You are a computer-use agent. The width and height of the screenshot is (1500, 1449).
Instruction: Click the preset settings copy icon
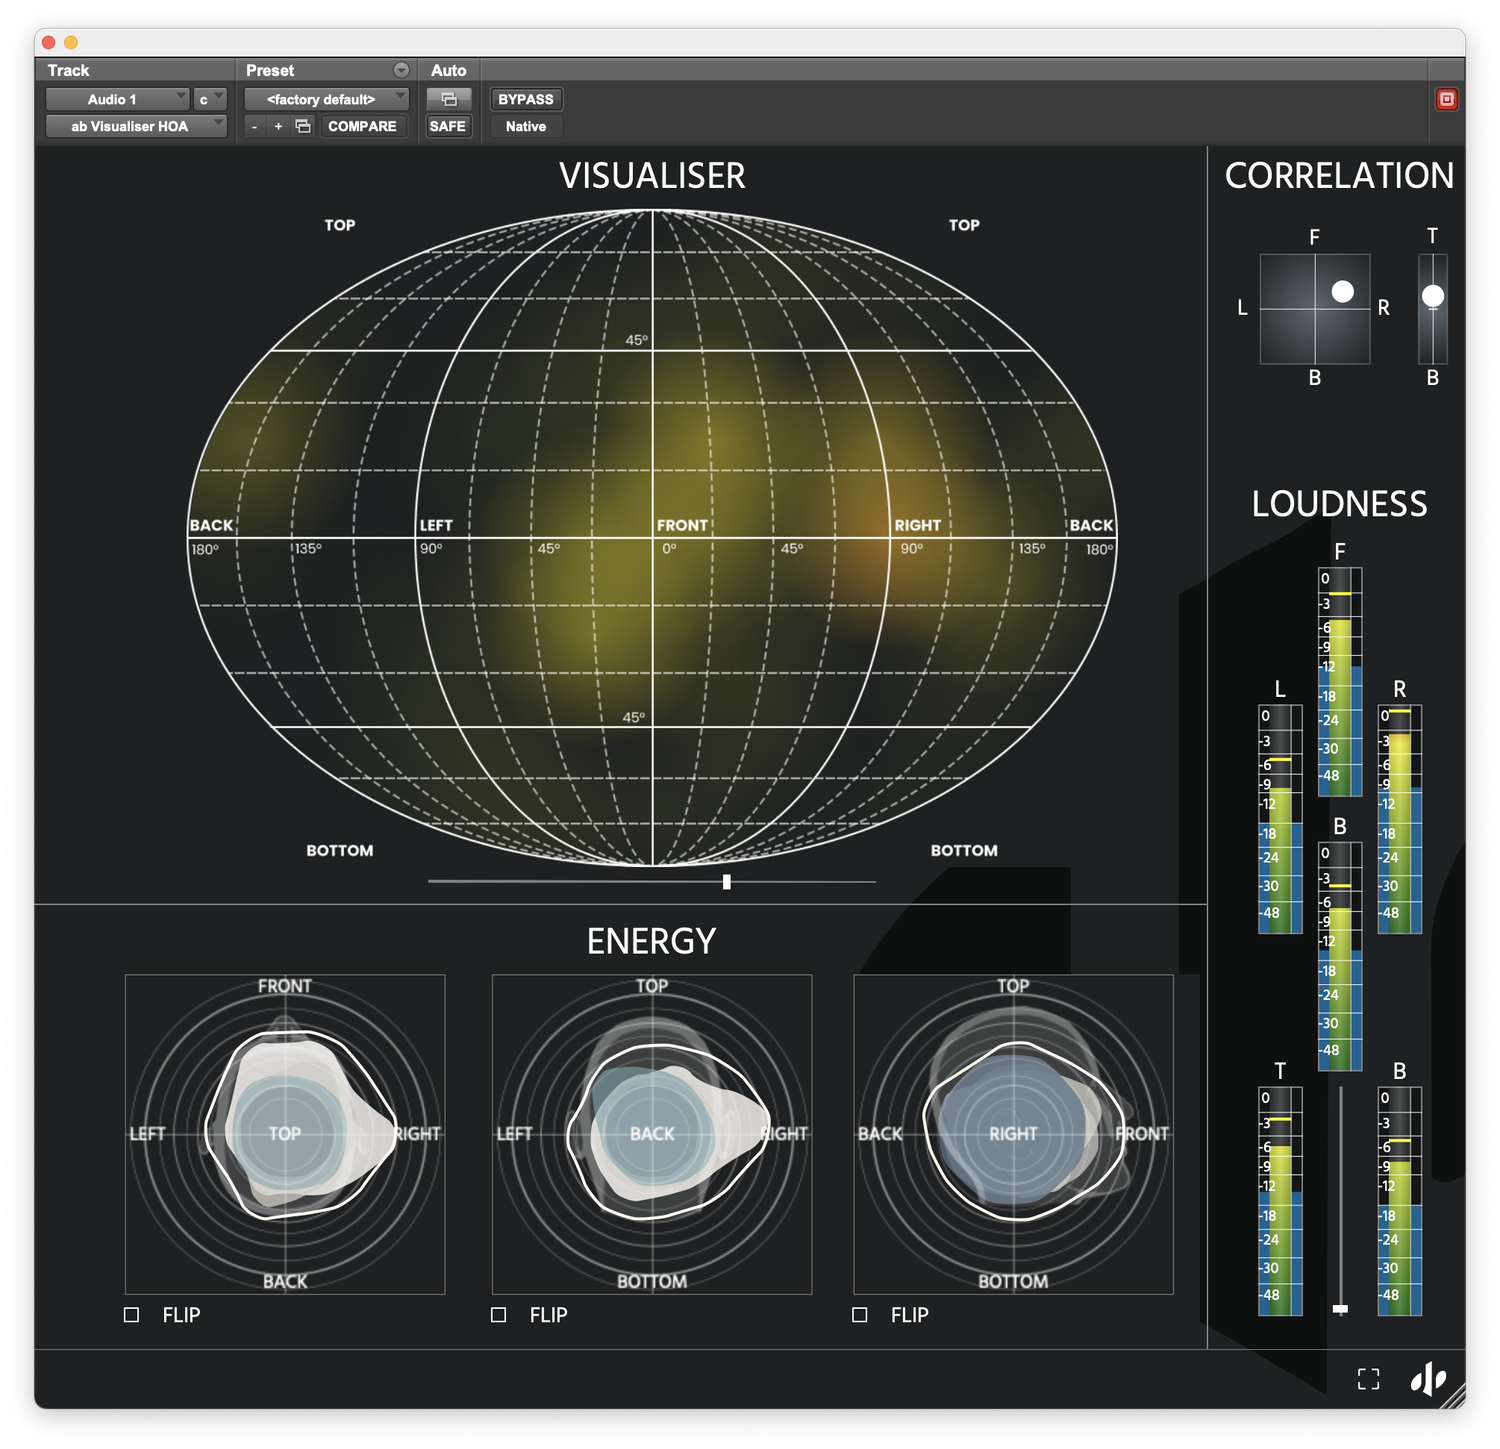click(303, 126)
